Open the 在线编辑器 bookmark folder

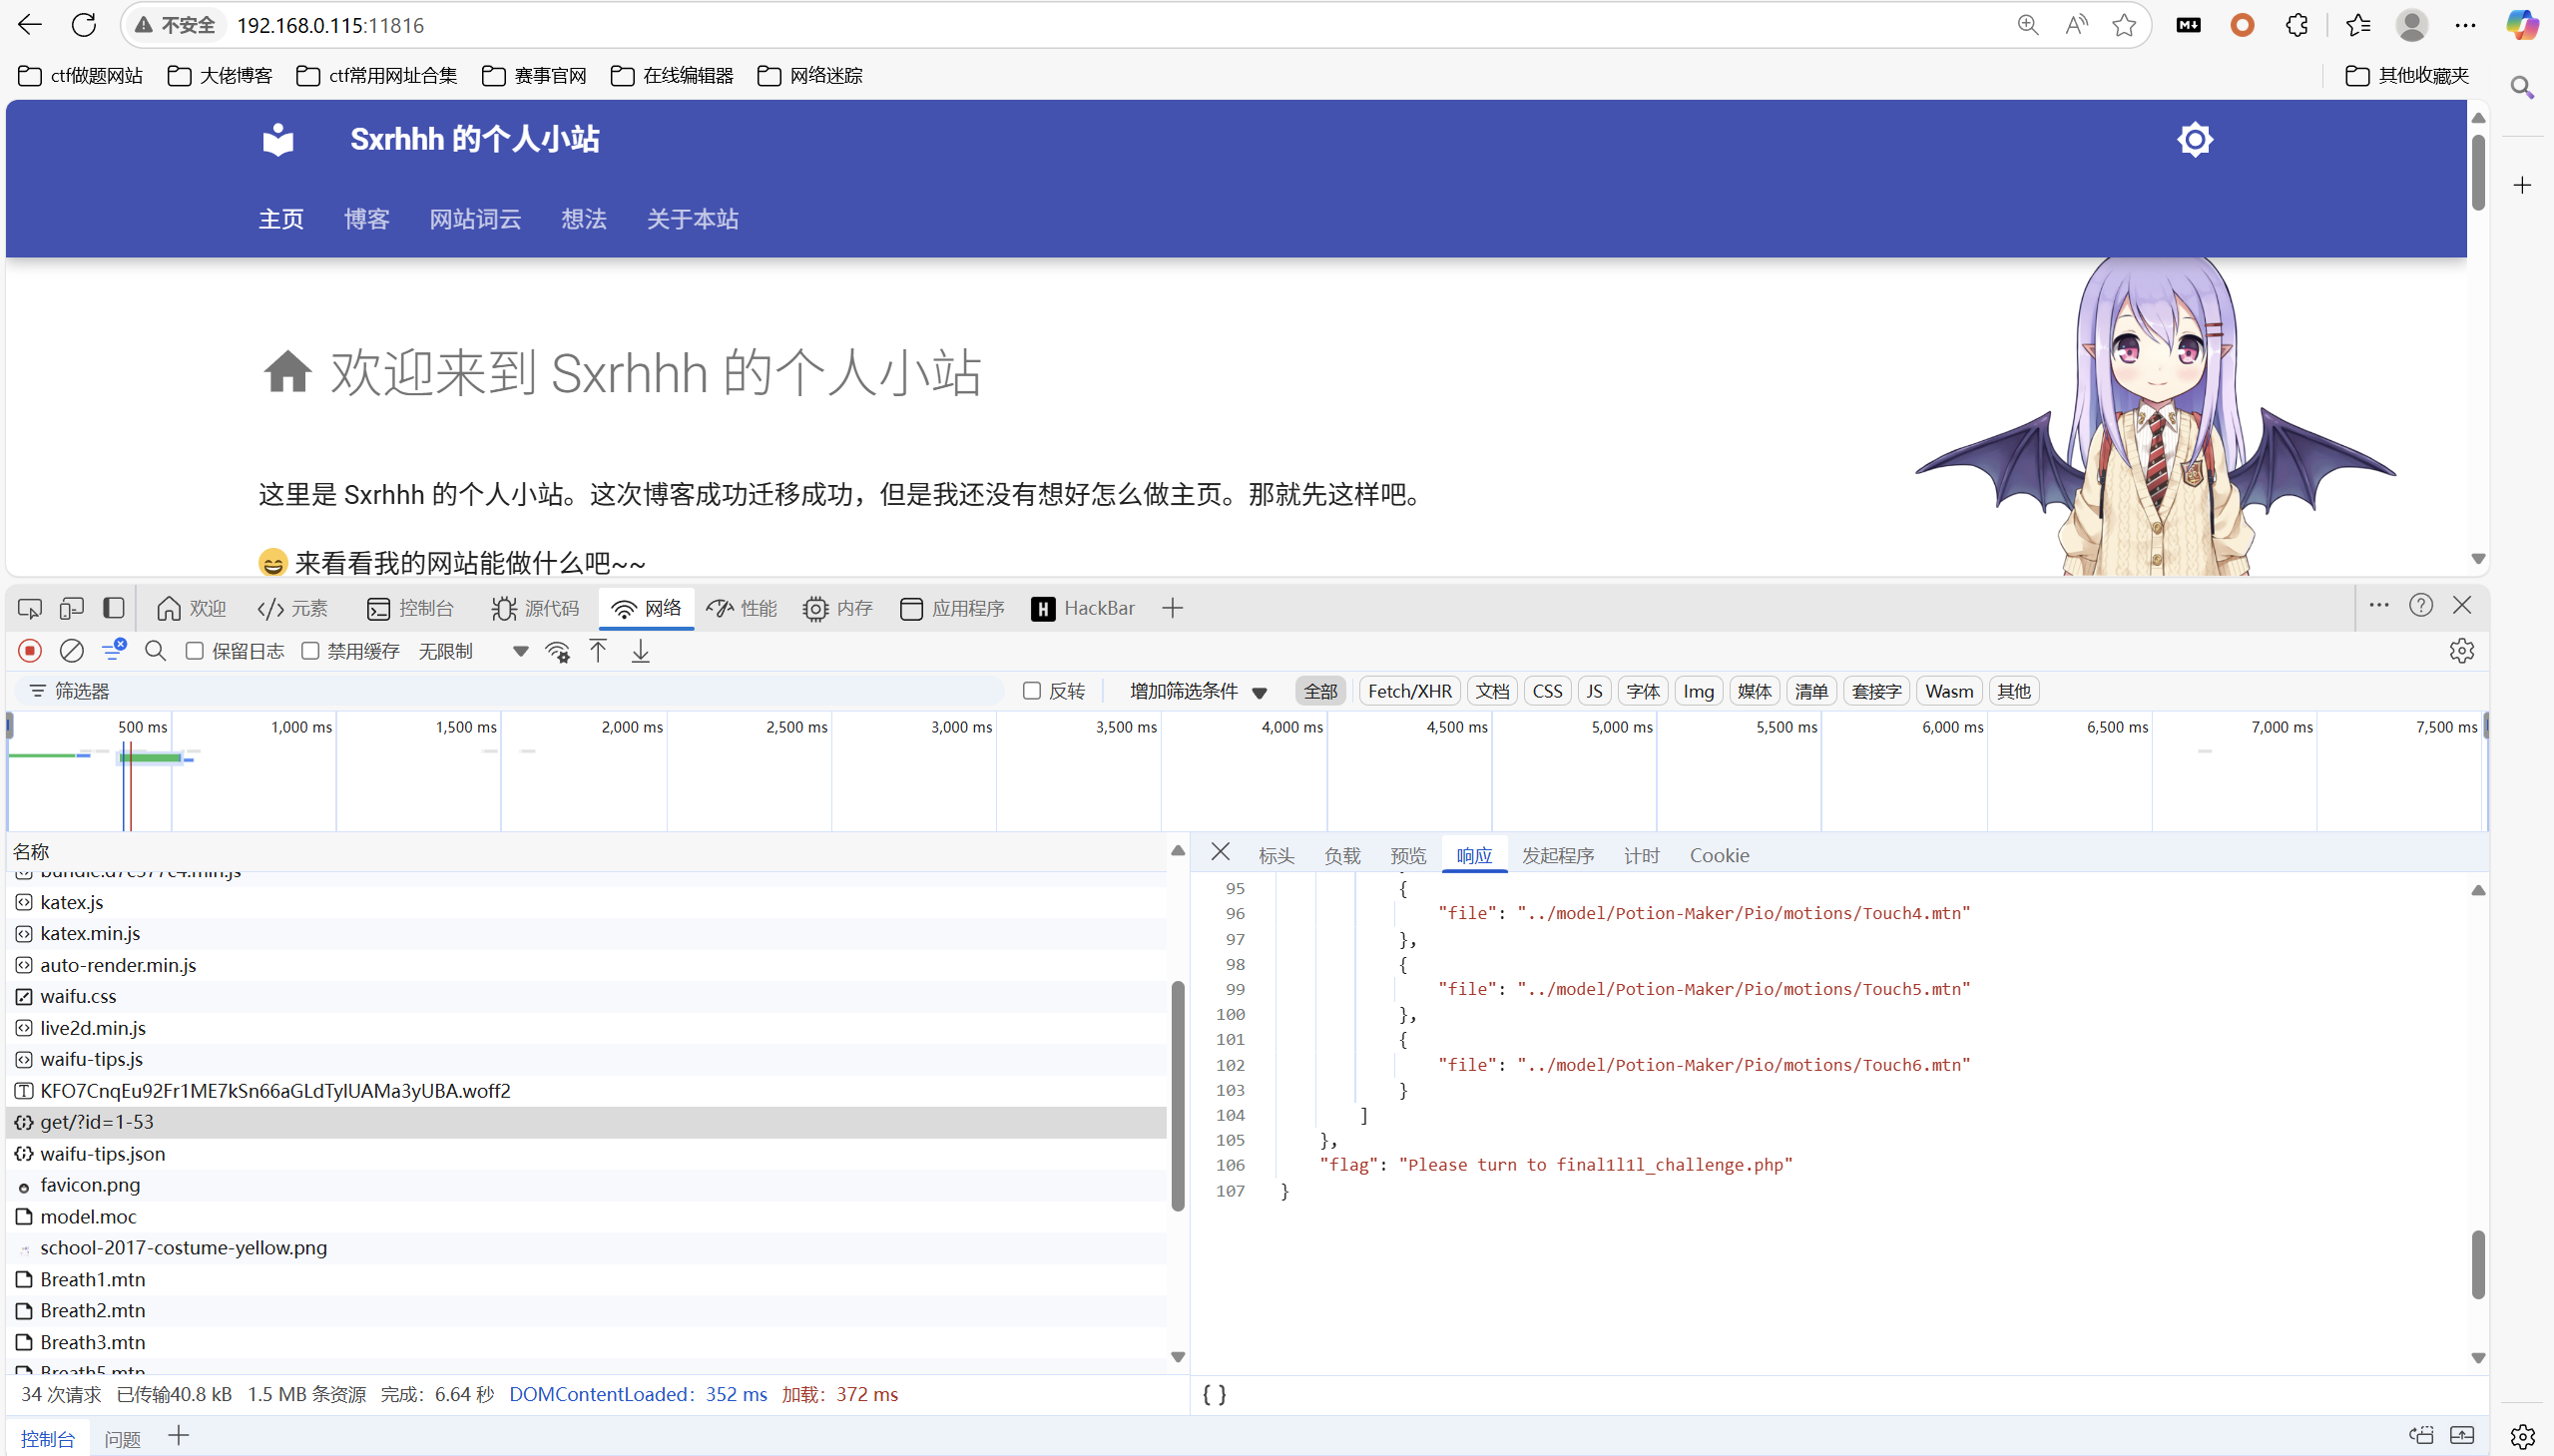pos(672,75)
